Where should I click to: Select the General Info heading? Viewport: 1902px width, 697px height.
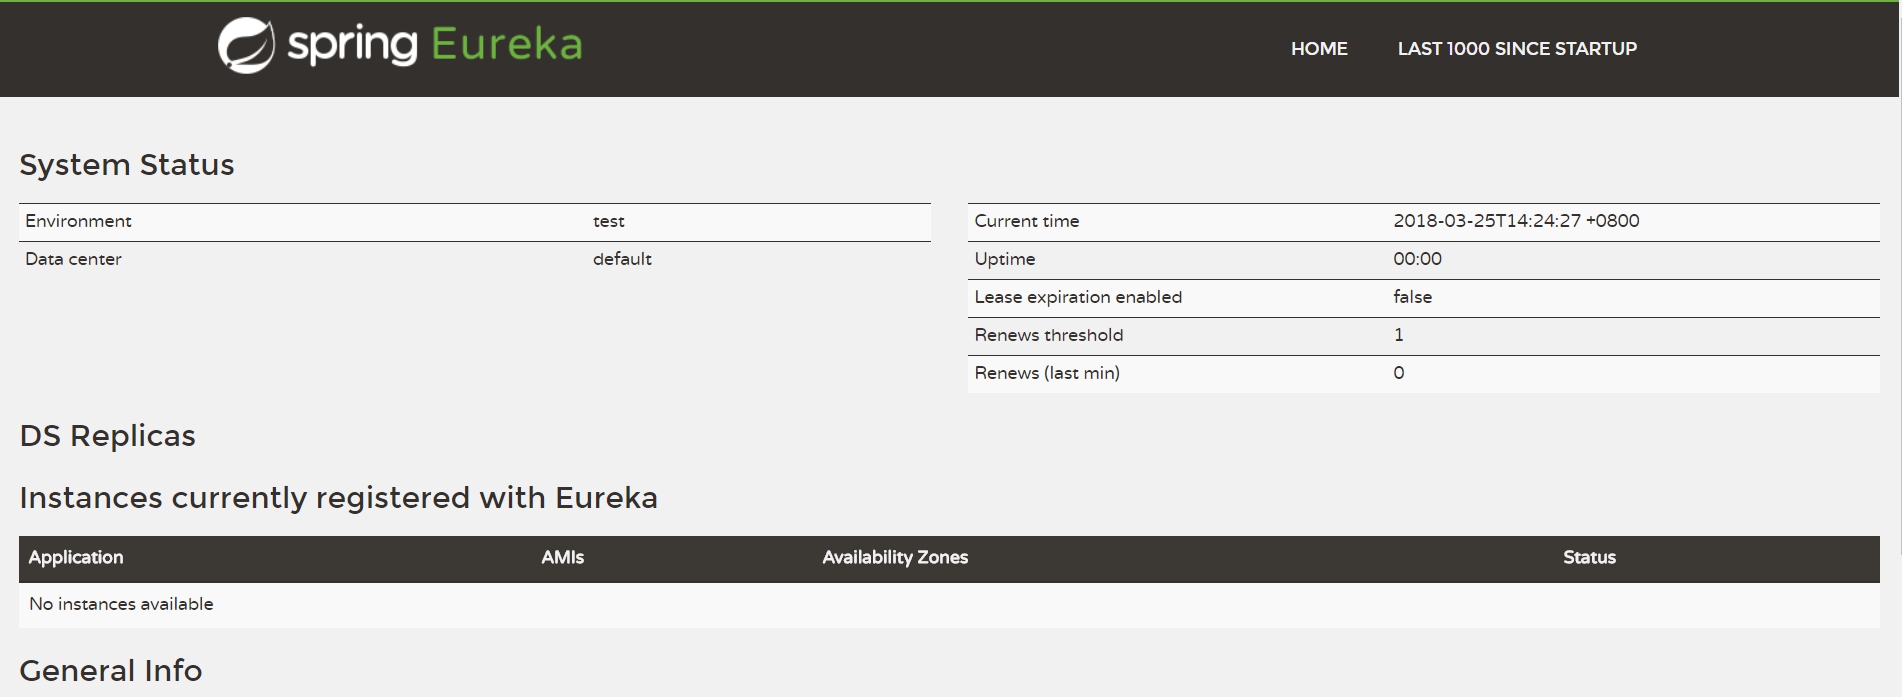tap(111, 671)
